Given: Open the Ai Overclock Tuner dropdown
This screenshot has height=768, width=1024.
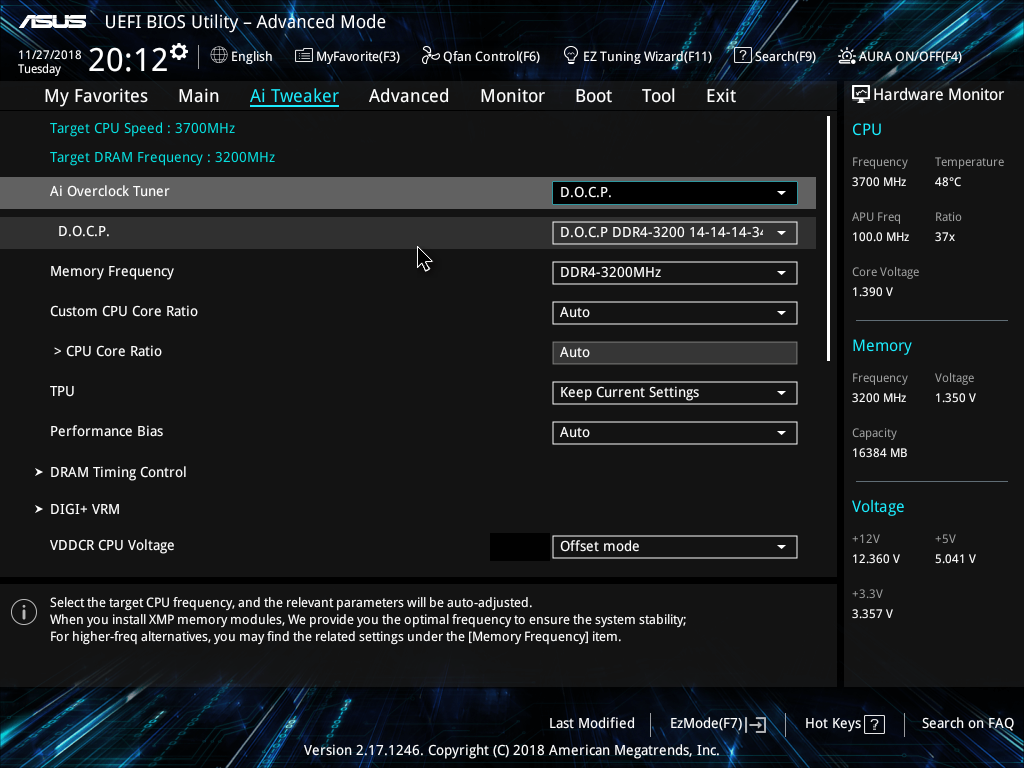Looking at the screenshot, I should (x=675, y=193).
